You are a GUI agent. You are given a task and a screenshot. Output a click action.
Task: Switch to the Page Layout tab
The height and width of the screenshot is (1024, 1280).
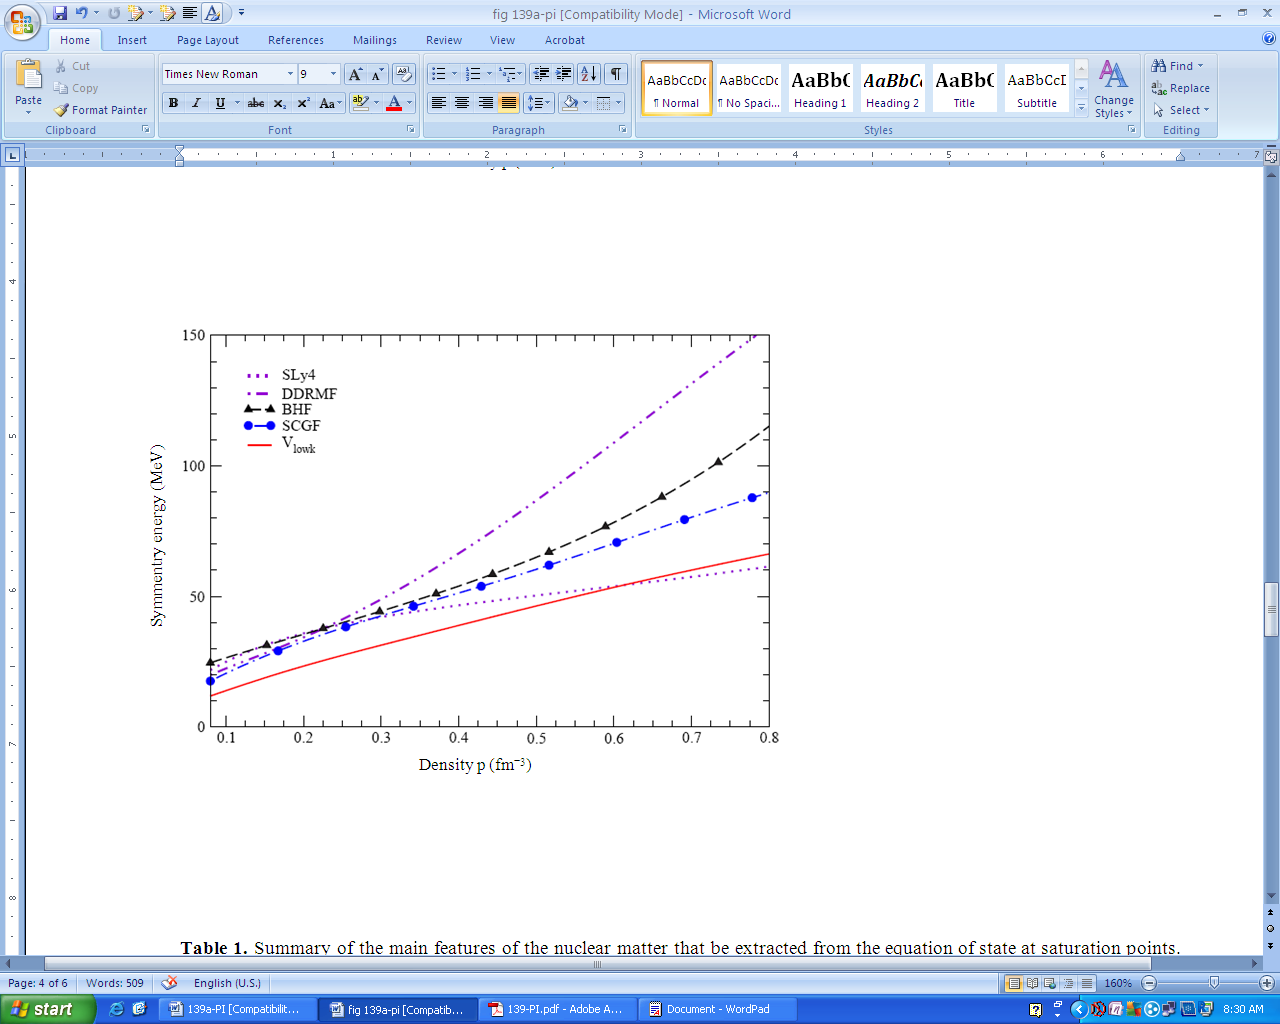coord(208,40)
